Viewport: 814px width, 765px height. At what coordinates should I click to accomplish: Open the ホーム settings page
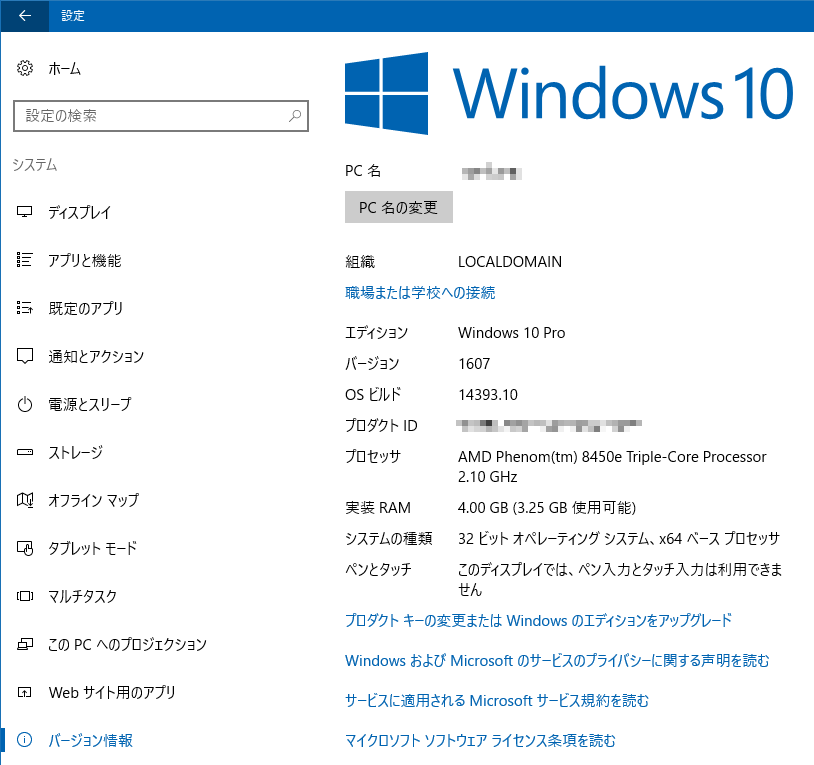point(64,69)
